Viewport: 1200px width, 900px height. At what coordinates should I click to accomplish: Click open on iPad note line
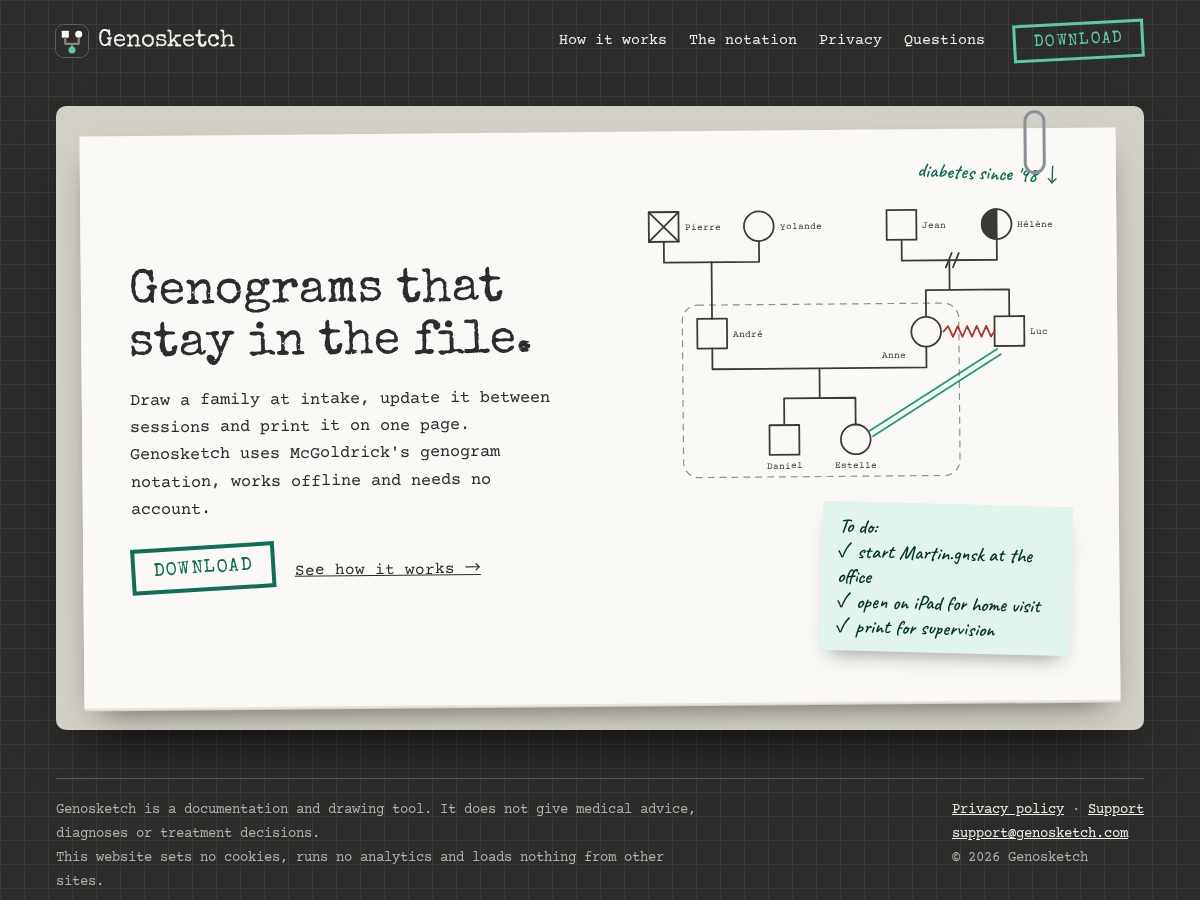938,603
